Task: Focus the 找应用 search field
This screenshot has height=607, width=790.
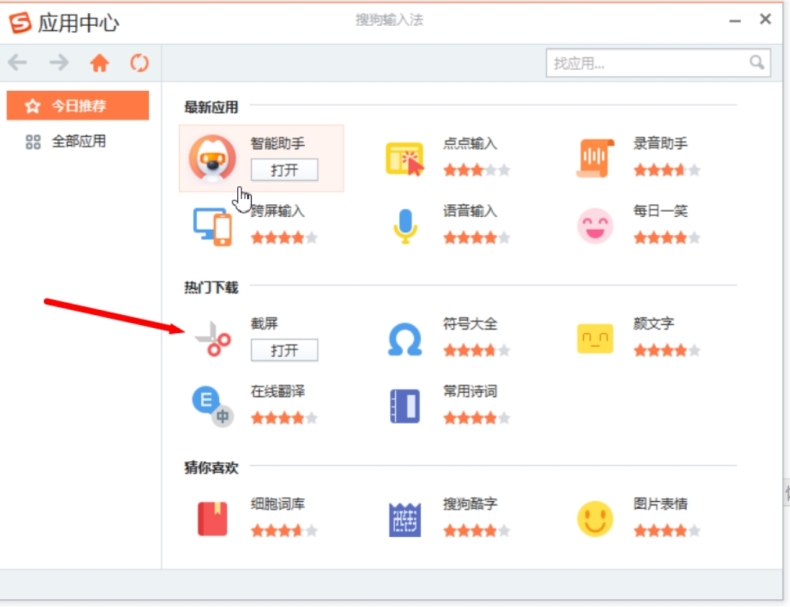Action: click(x=658, y=63)
